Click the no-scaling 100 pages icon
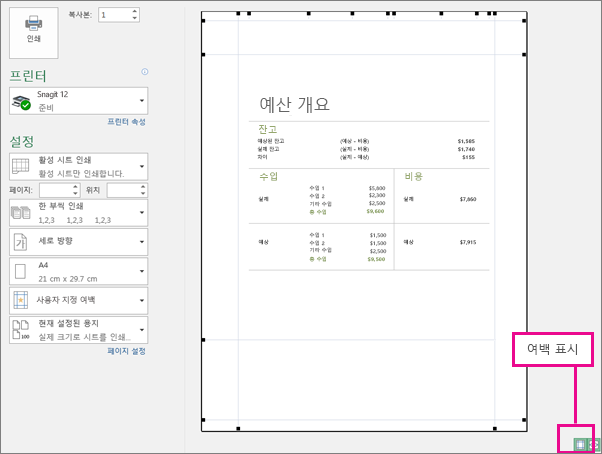602x454 pixels. (x=21, y=330)
